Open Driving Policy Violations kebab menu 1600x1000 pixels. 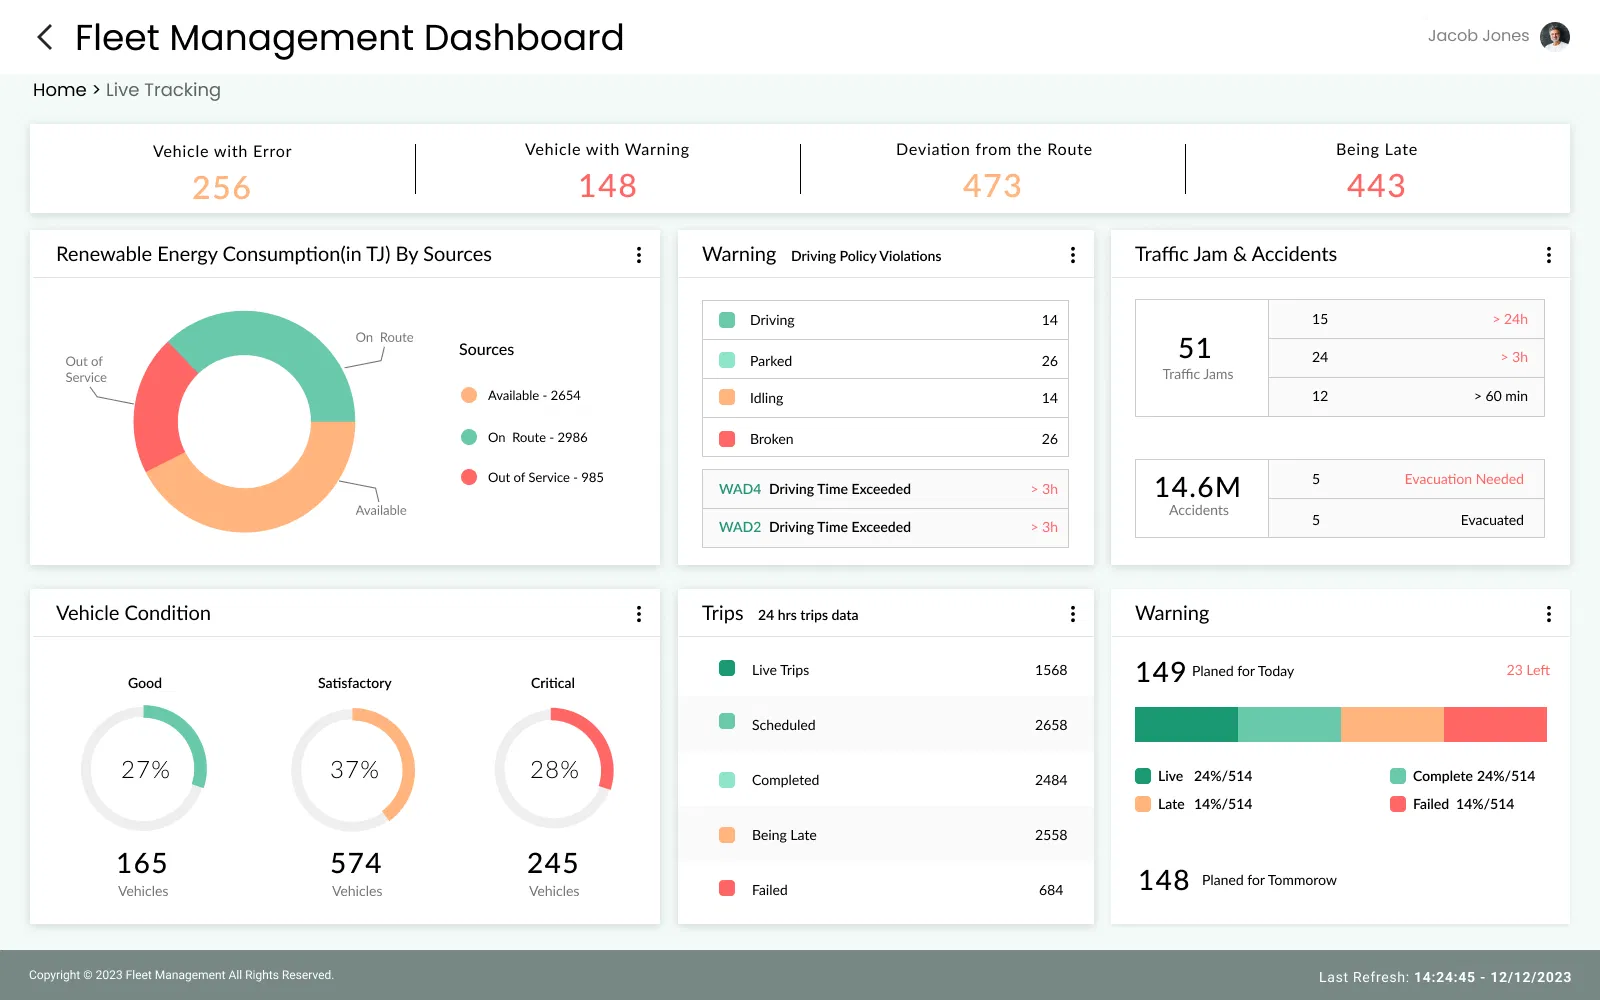tap(1073, 255)
